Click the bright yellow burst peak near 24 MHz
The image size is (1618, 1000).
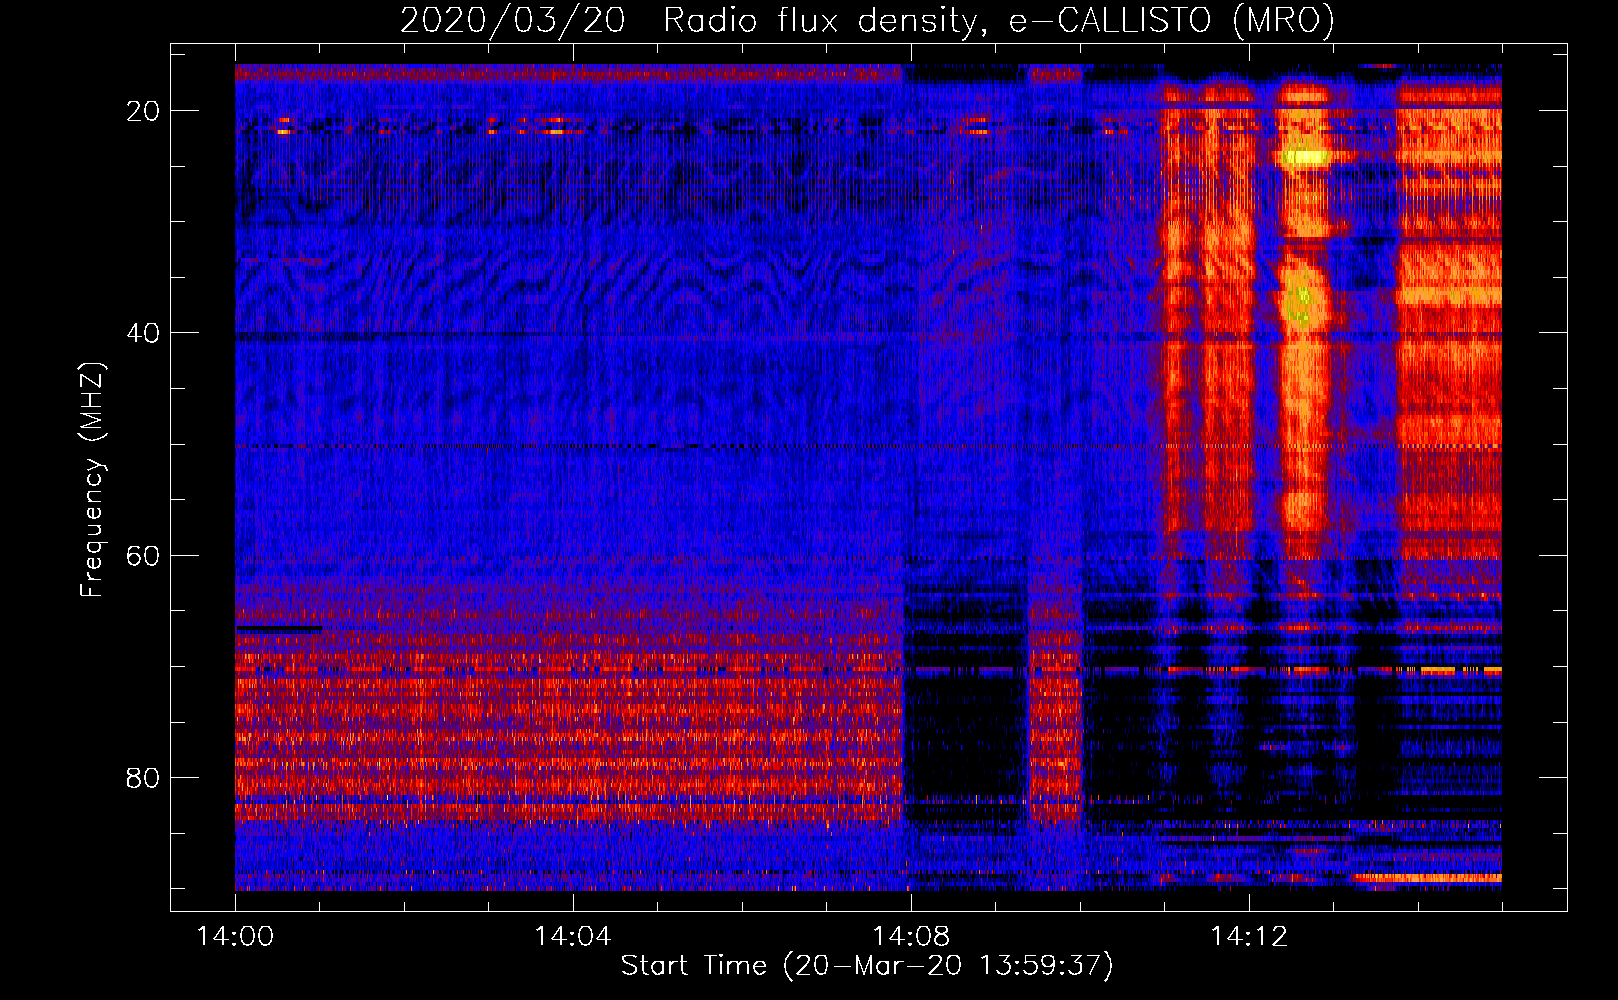[x=1304, y=157]
